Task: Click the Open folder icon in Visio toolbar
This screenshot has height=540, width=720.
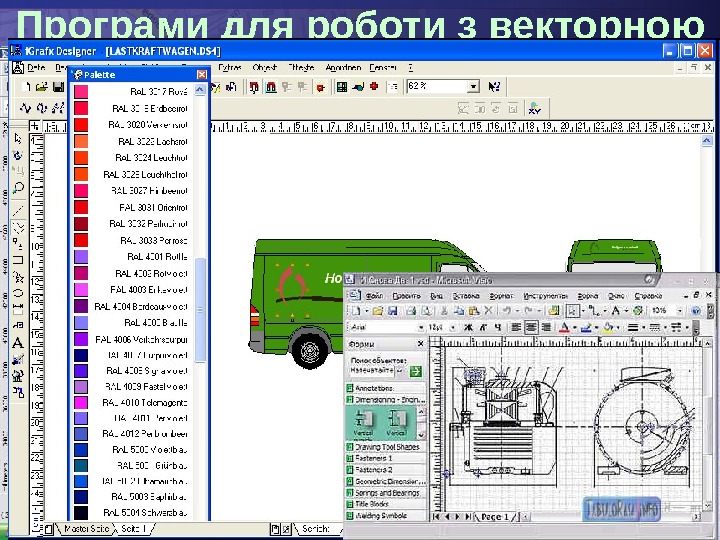Action: pos(377,311)
